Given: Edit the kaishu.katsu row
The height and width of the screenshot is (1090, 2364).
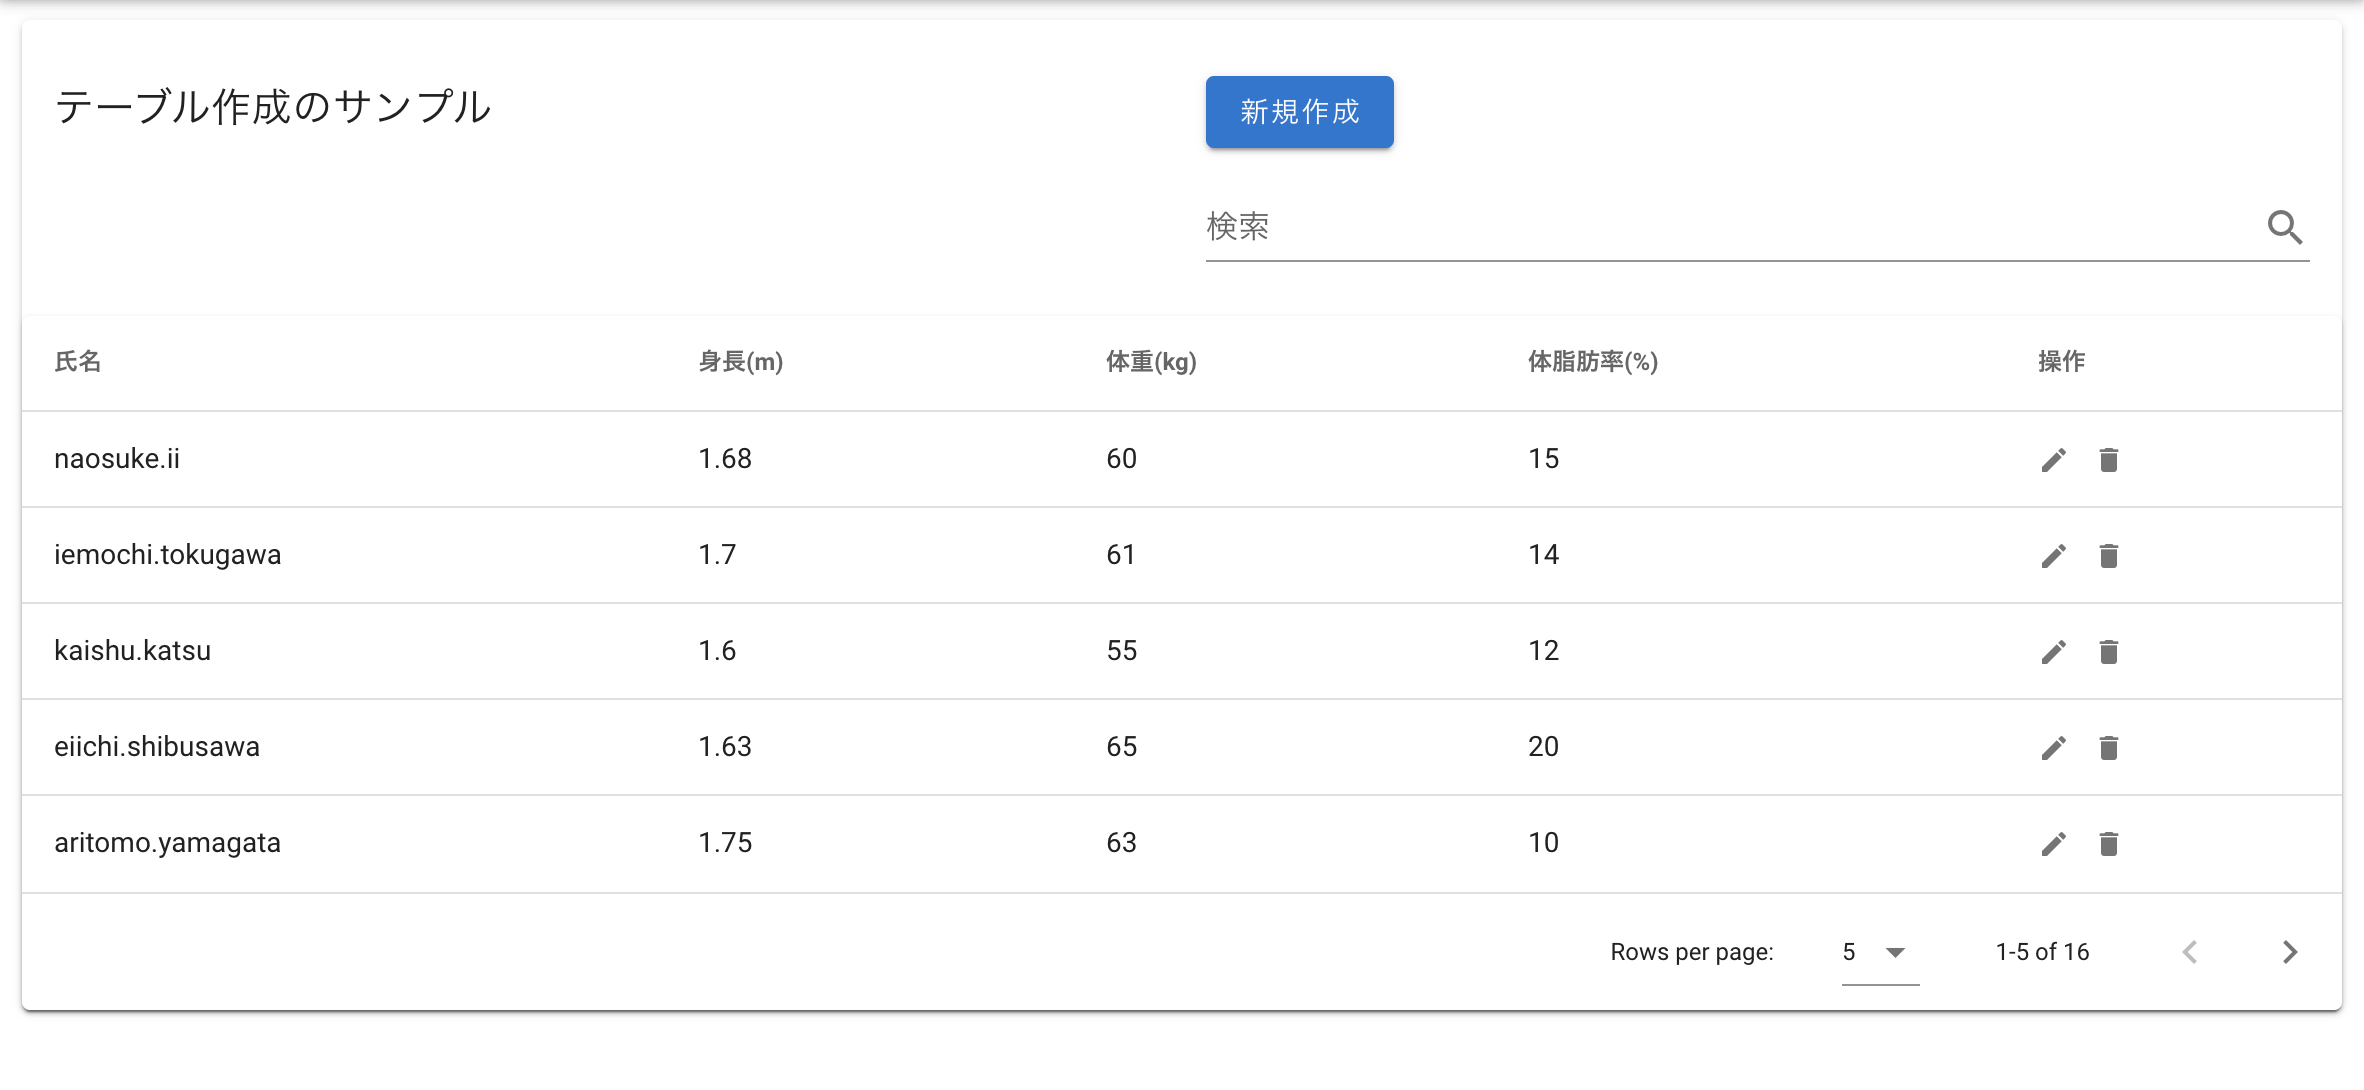Looking at the screenshot, I should [x=2054, y=652].
